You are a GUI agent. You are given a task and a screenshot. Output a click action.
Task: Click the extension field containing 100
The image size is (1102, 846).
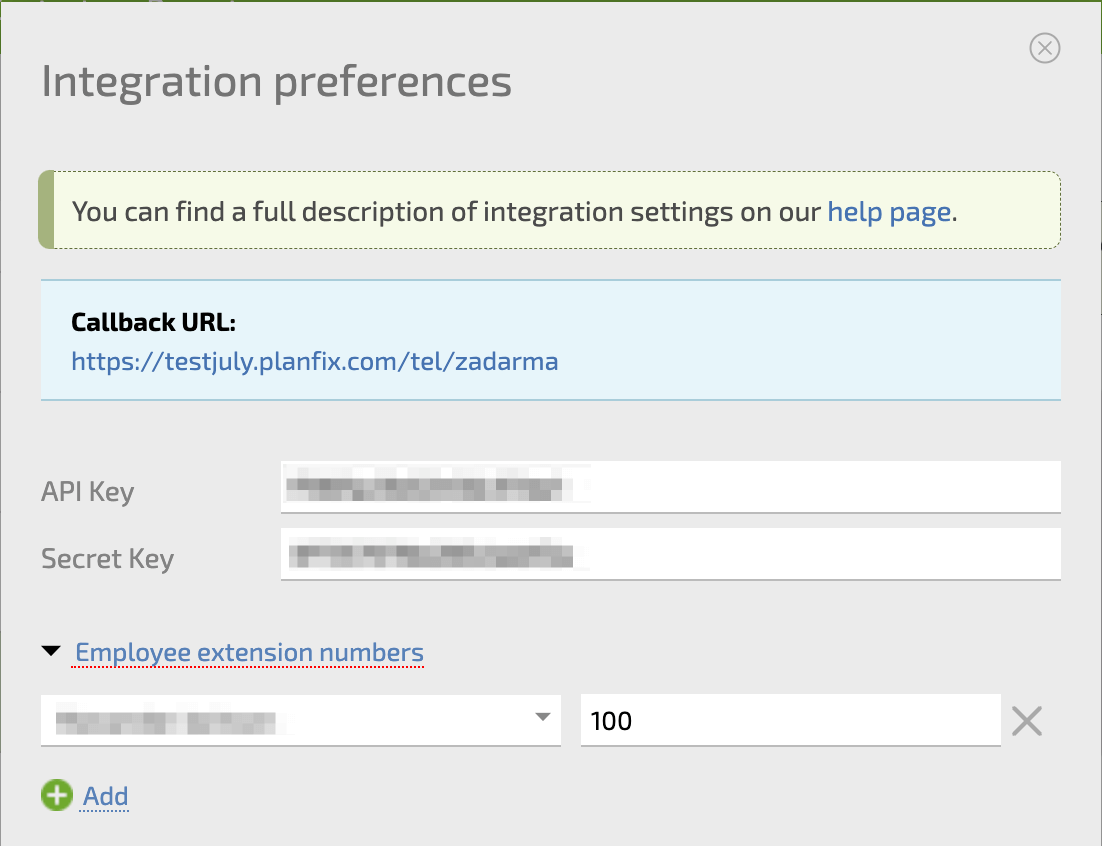click(790, 720)
